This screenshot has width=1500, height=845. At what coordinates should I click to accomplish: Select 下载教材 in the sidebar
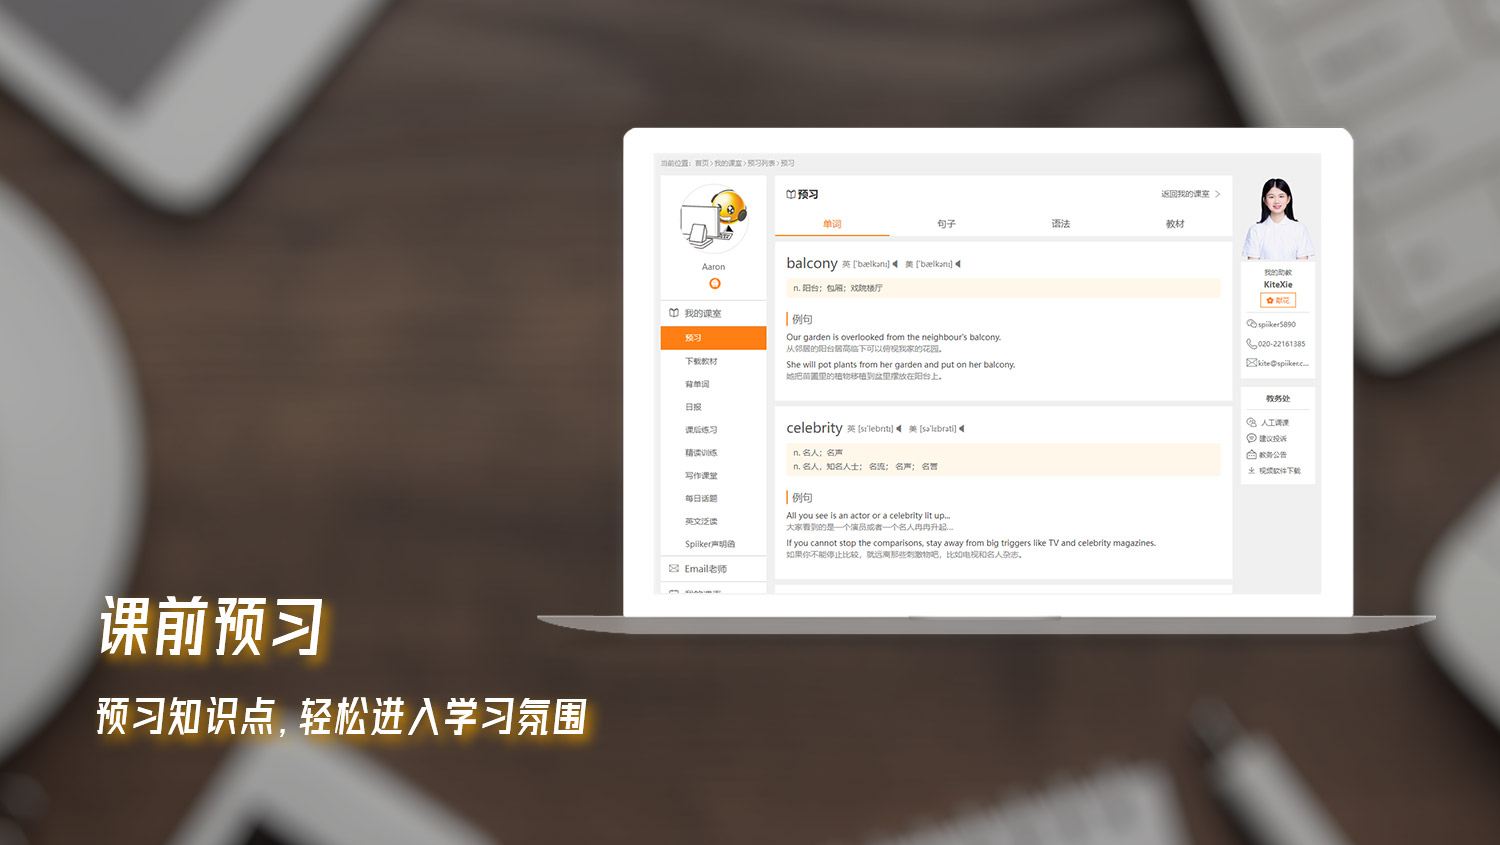pyautogui.click(x=701, y=361)
